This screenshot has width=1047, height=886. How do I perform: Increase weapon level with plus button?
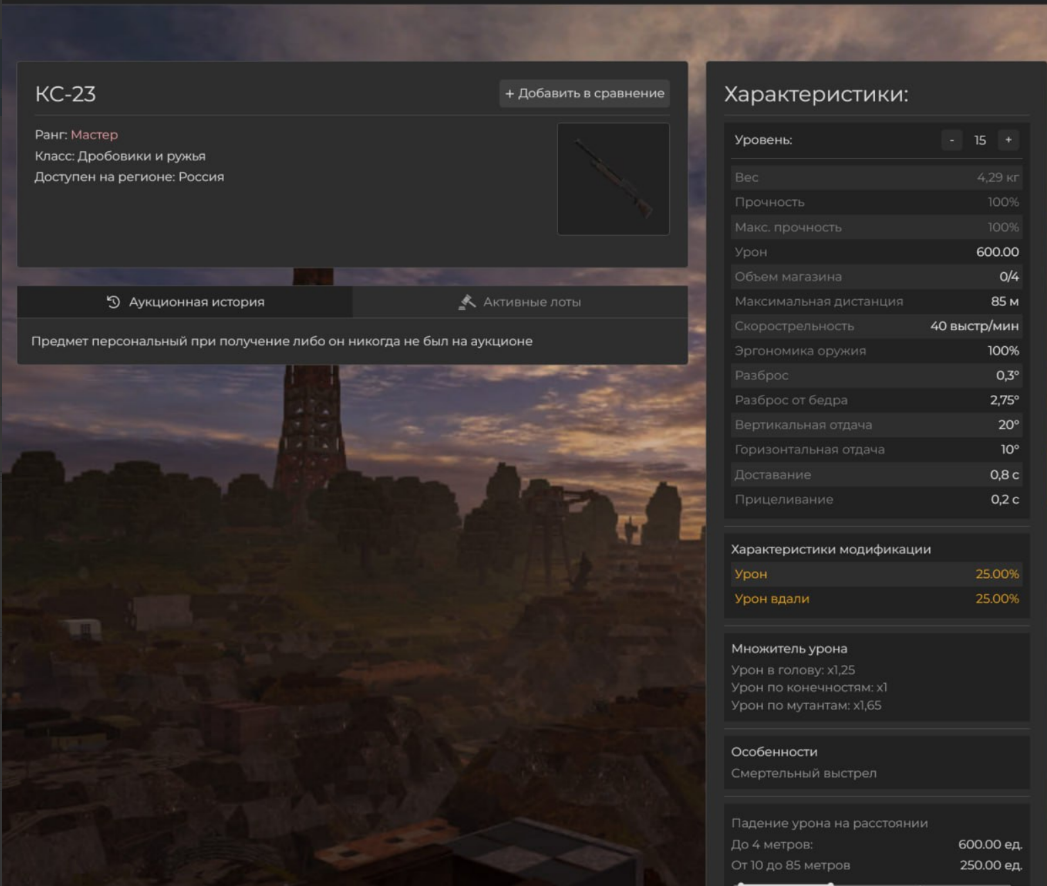click(1008, 140)
